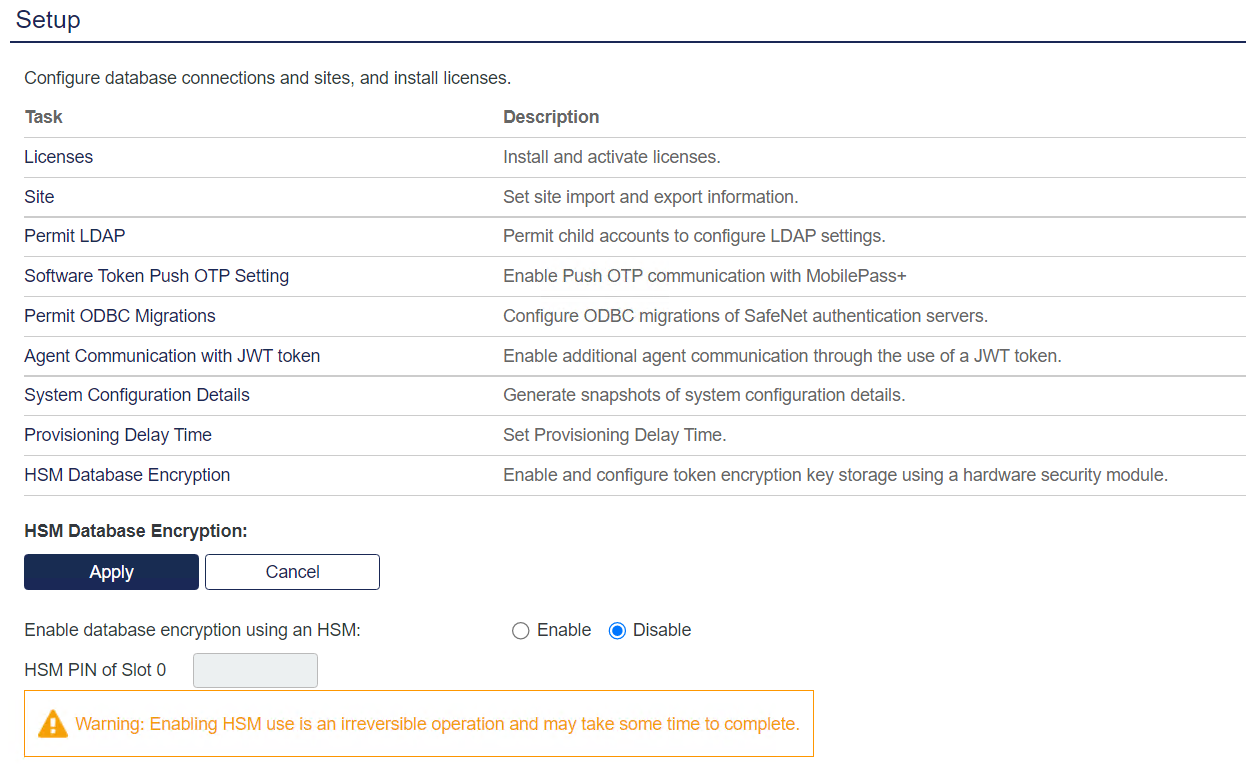Click inside the HSM PIN of Slot 0 field
This screenshot has height=778, width=1246.
coord(255,670)
